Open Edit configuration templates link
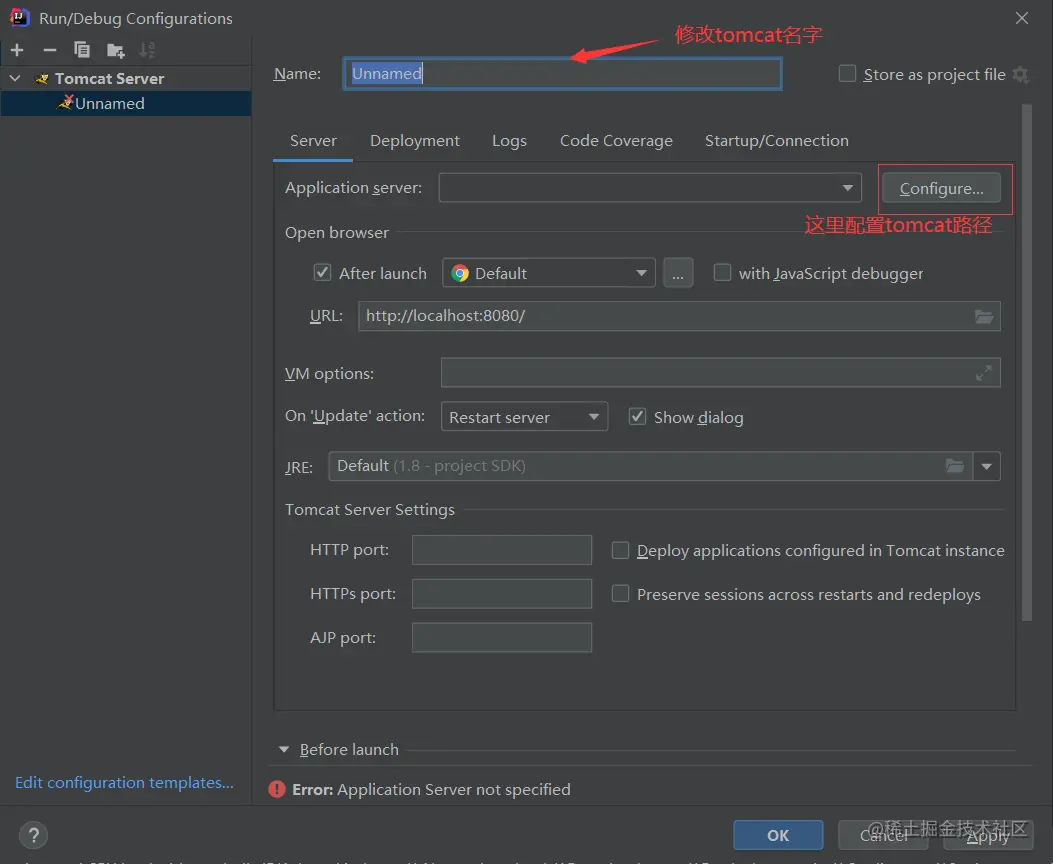The height and width of the screenshot is (864, 1053). coord(124,783)
